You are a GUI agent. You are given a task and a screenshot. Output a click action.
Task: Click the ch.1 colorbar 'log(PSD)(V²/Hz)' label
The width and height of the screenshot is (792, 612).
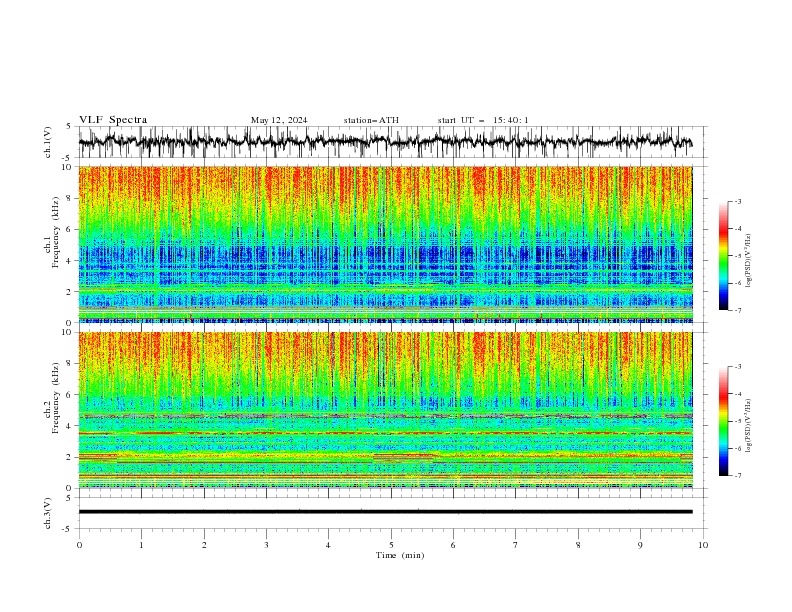748,261
